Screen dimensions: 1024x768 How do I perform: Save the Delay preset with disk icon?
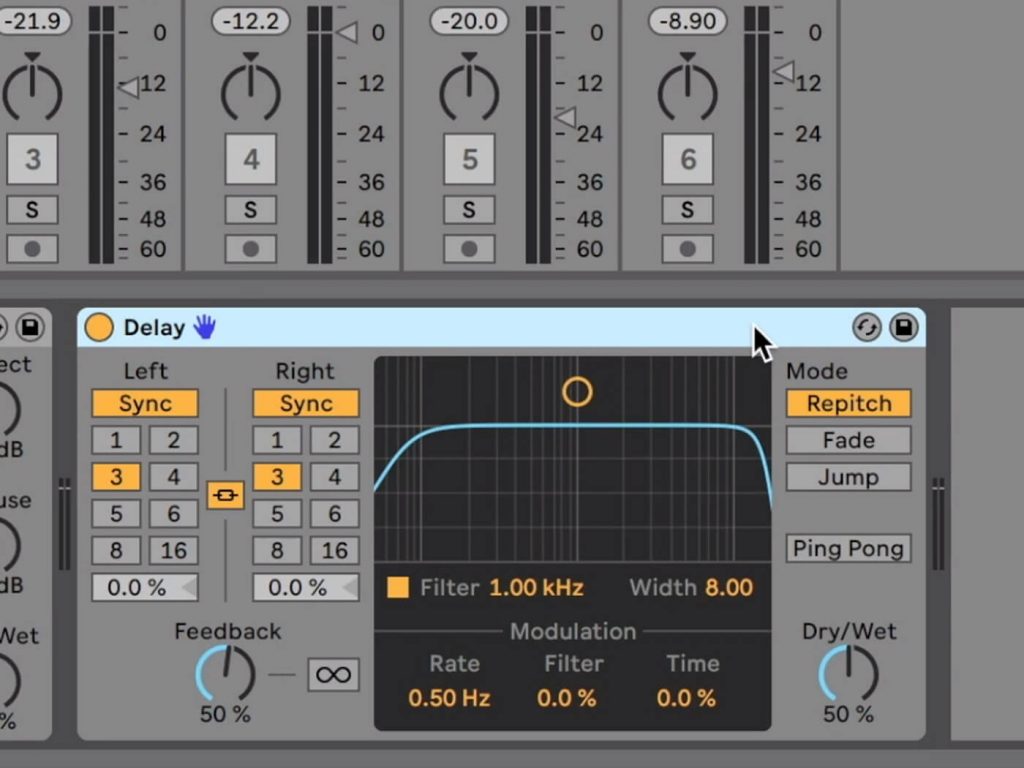coord(904,327)
